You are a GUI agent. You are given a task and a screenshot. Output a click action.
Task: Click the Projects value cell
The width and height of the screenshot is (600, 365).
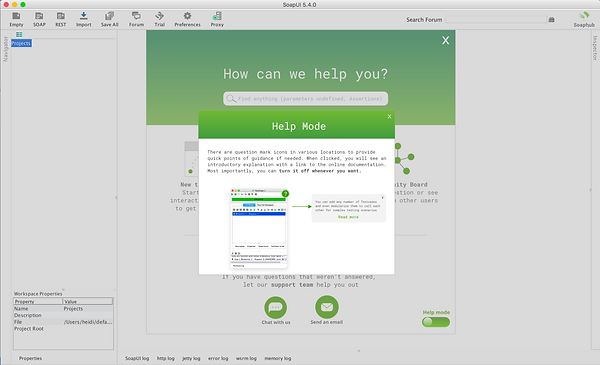coord(88,308)
